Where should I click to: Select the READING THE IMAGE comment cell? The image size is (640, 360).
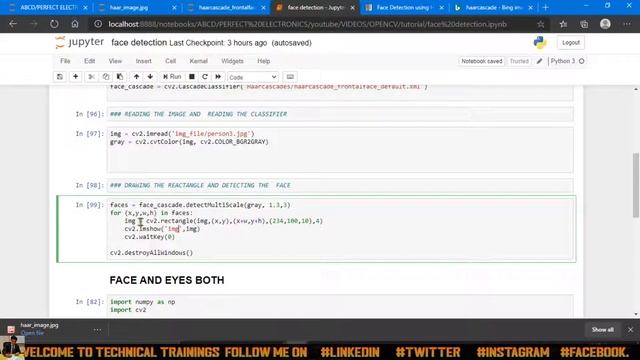[340, 114]
